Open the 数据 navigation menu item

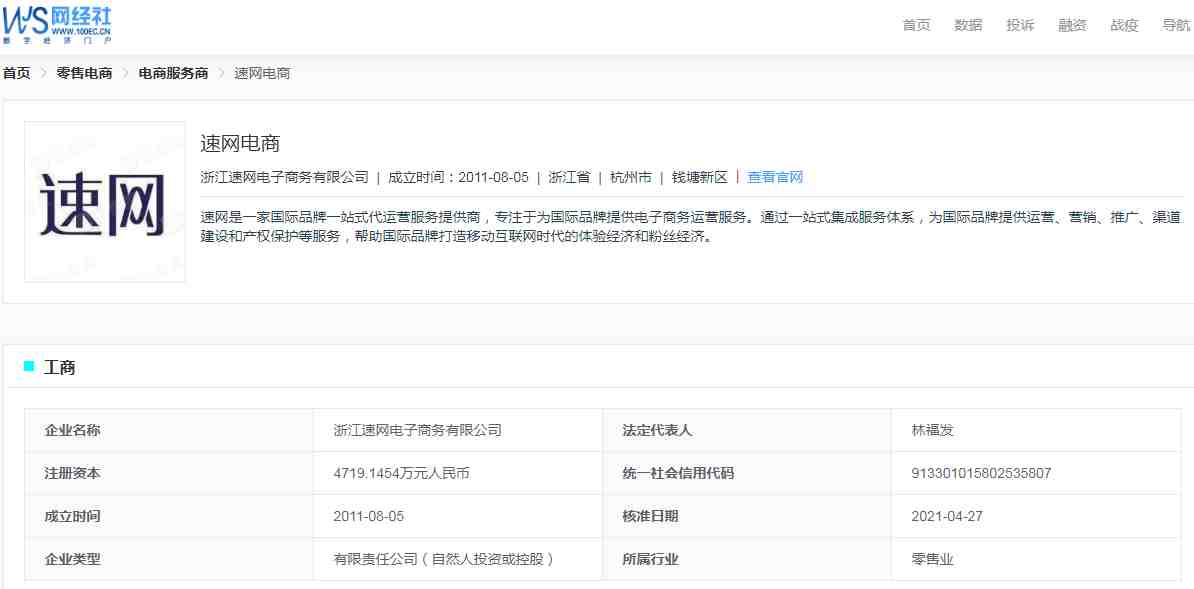coord(968,25)
